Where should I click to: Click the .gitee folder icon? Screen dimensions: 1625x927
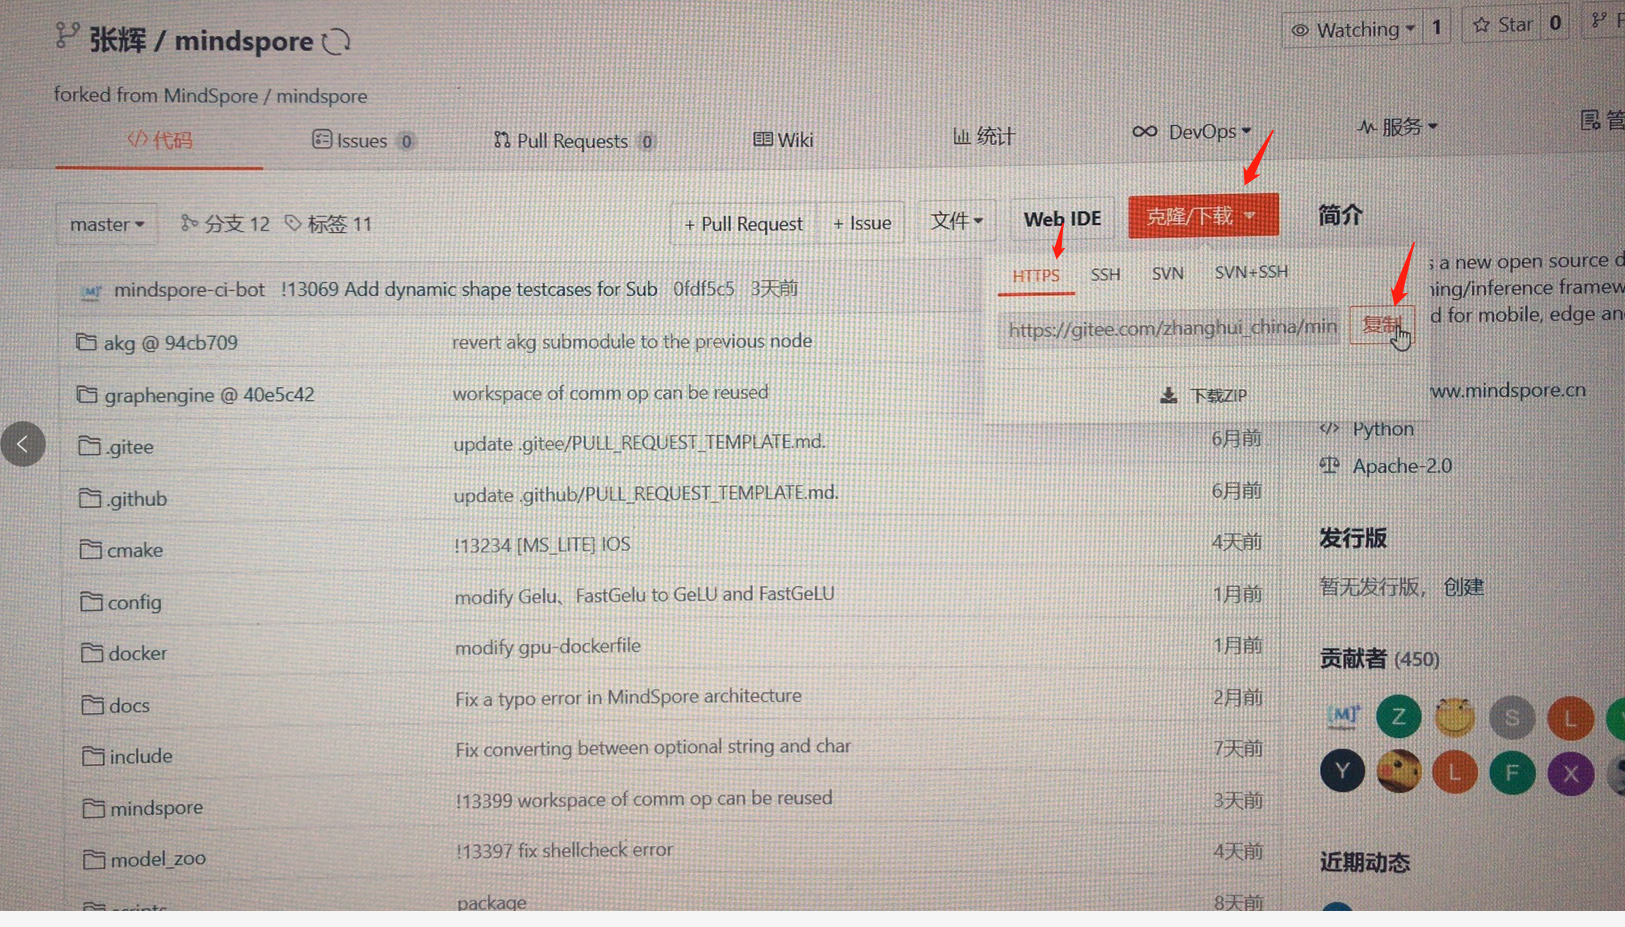point(90,446)
